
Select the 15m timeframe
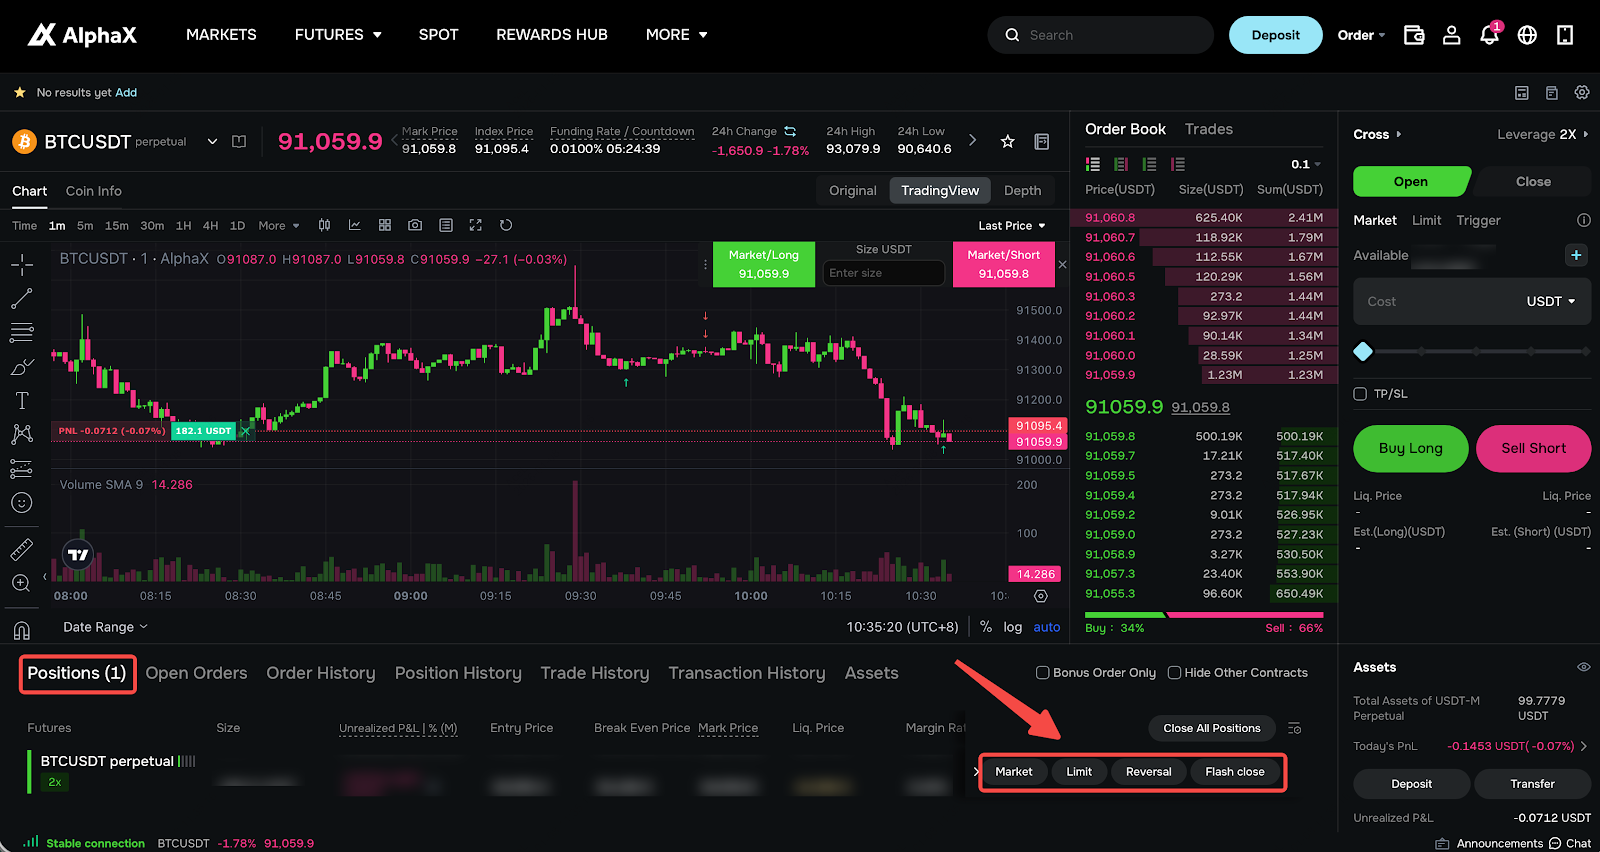click(117, 226)
